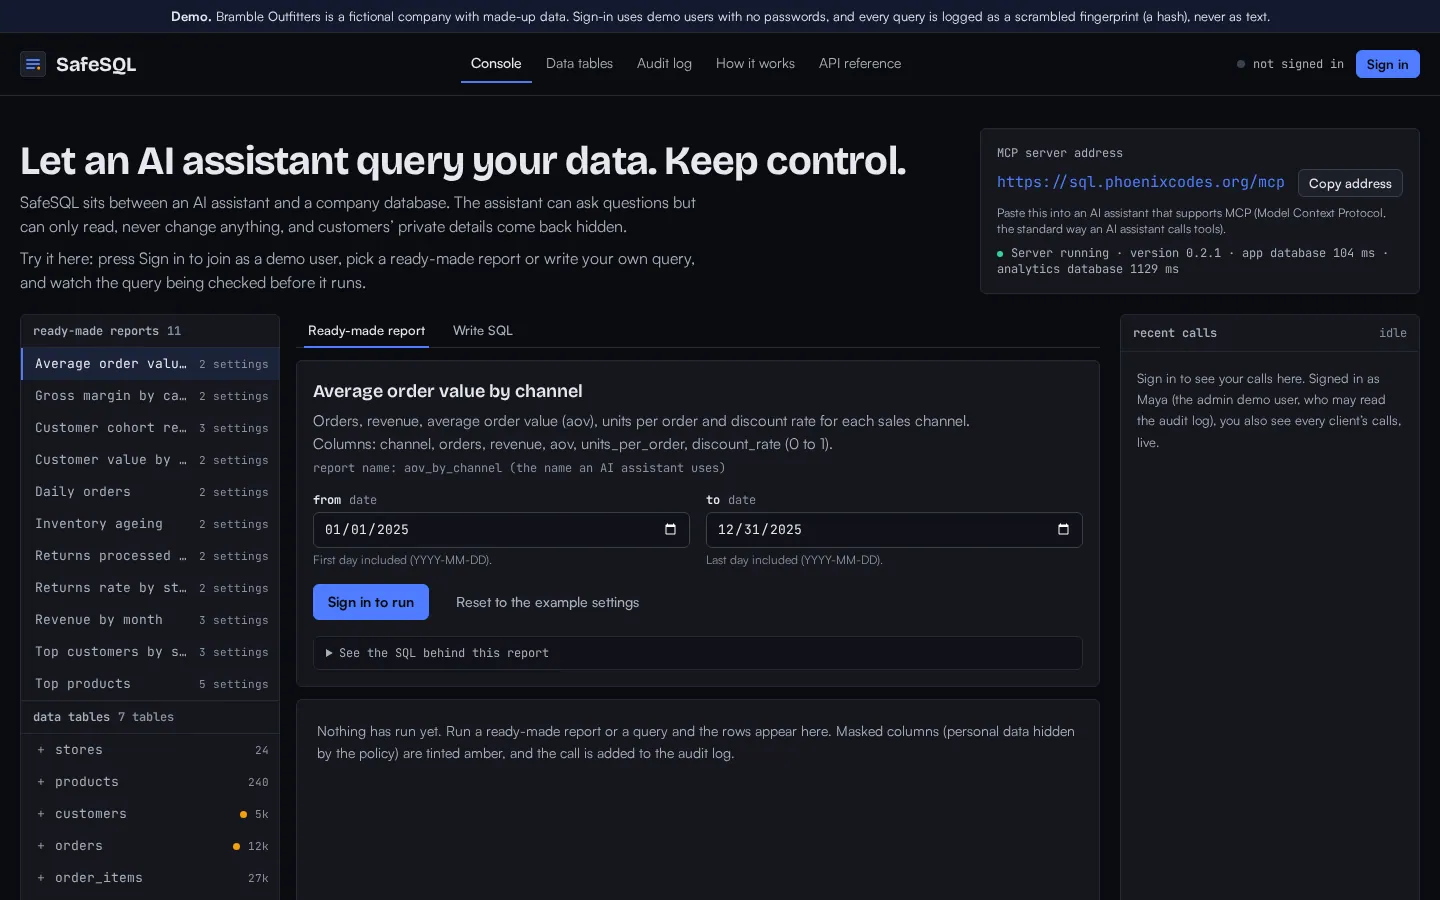Open the API reference page

click(860, 64)
